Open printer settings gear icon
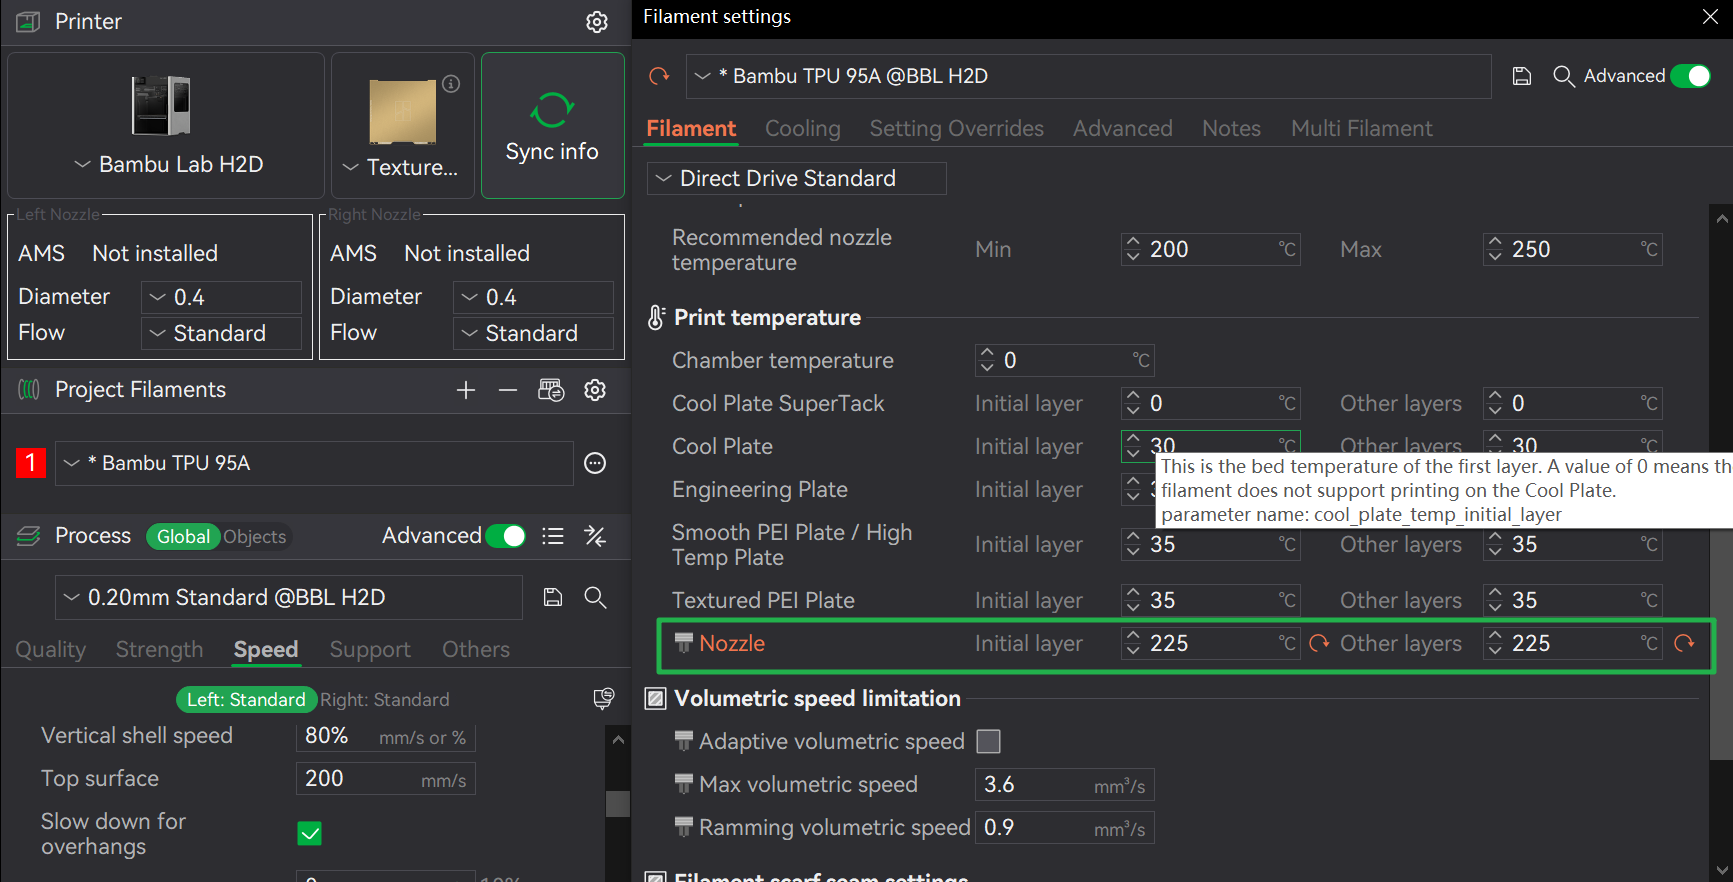 [597, 22]
